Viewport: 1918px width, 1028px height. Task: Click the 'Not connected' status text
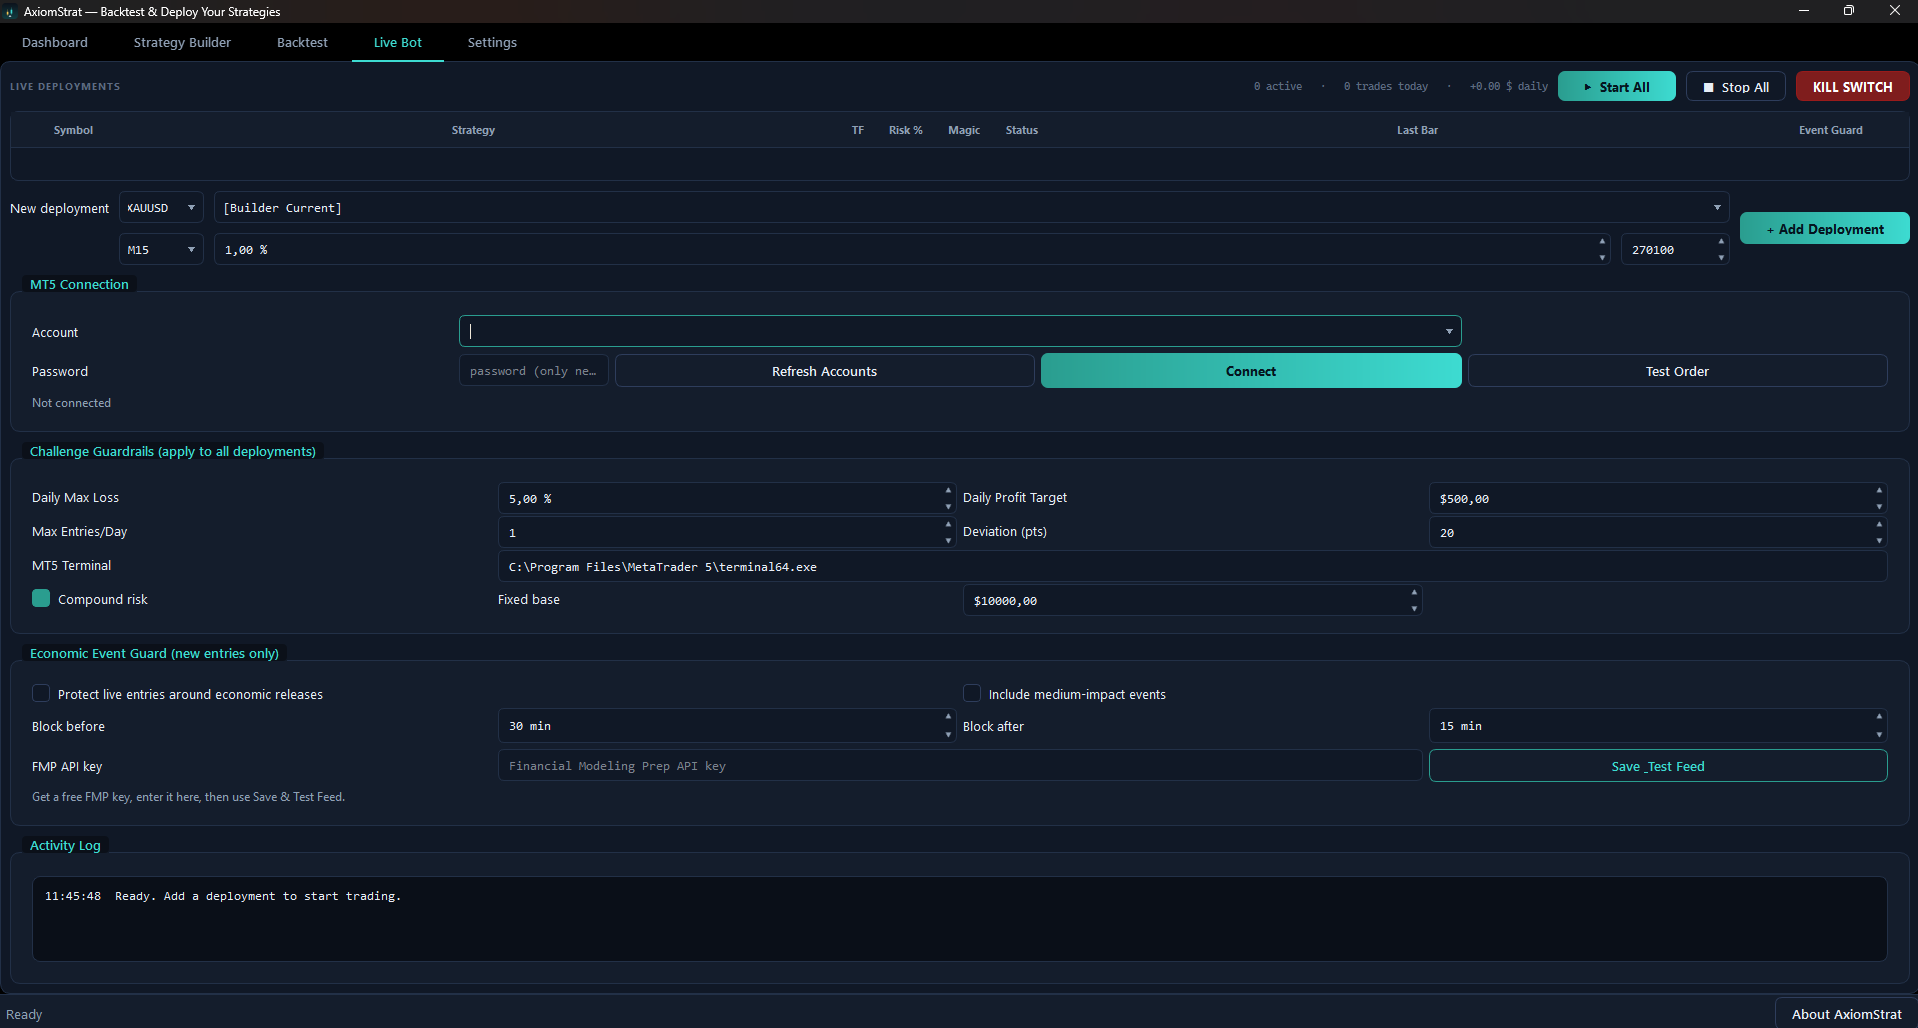click(x=71, y=403)
